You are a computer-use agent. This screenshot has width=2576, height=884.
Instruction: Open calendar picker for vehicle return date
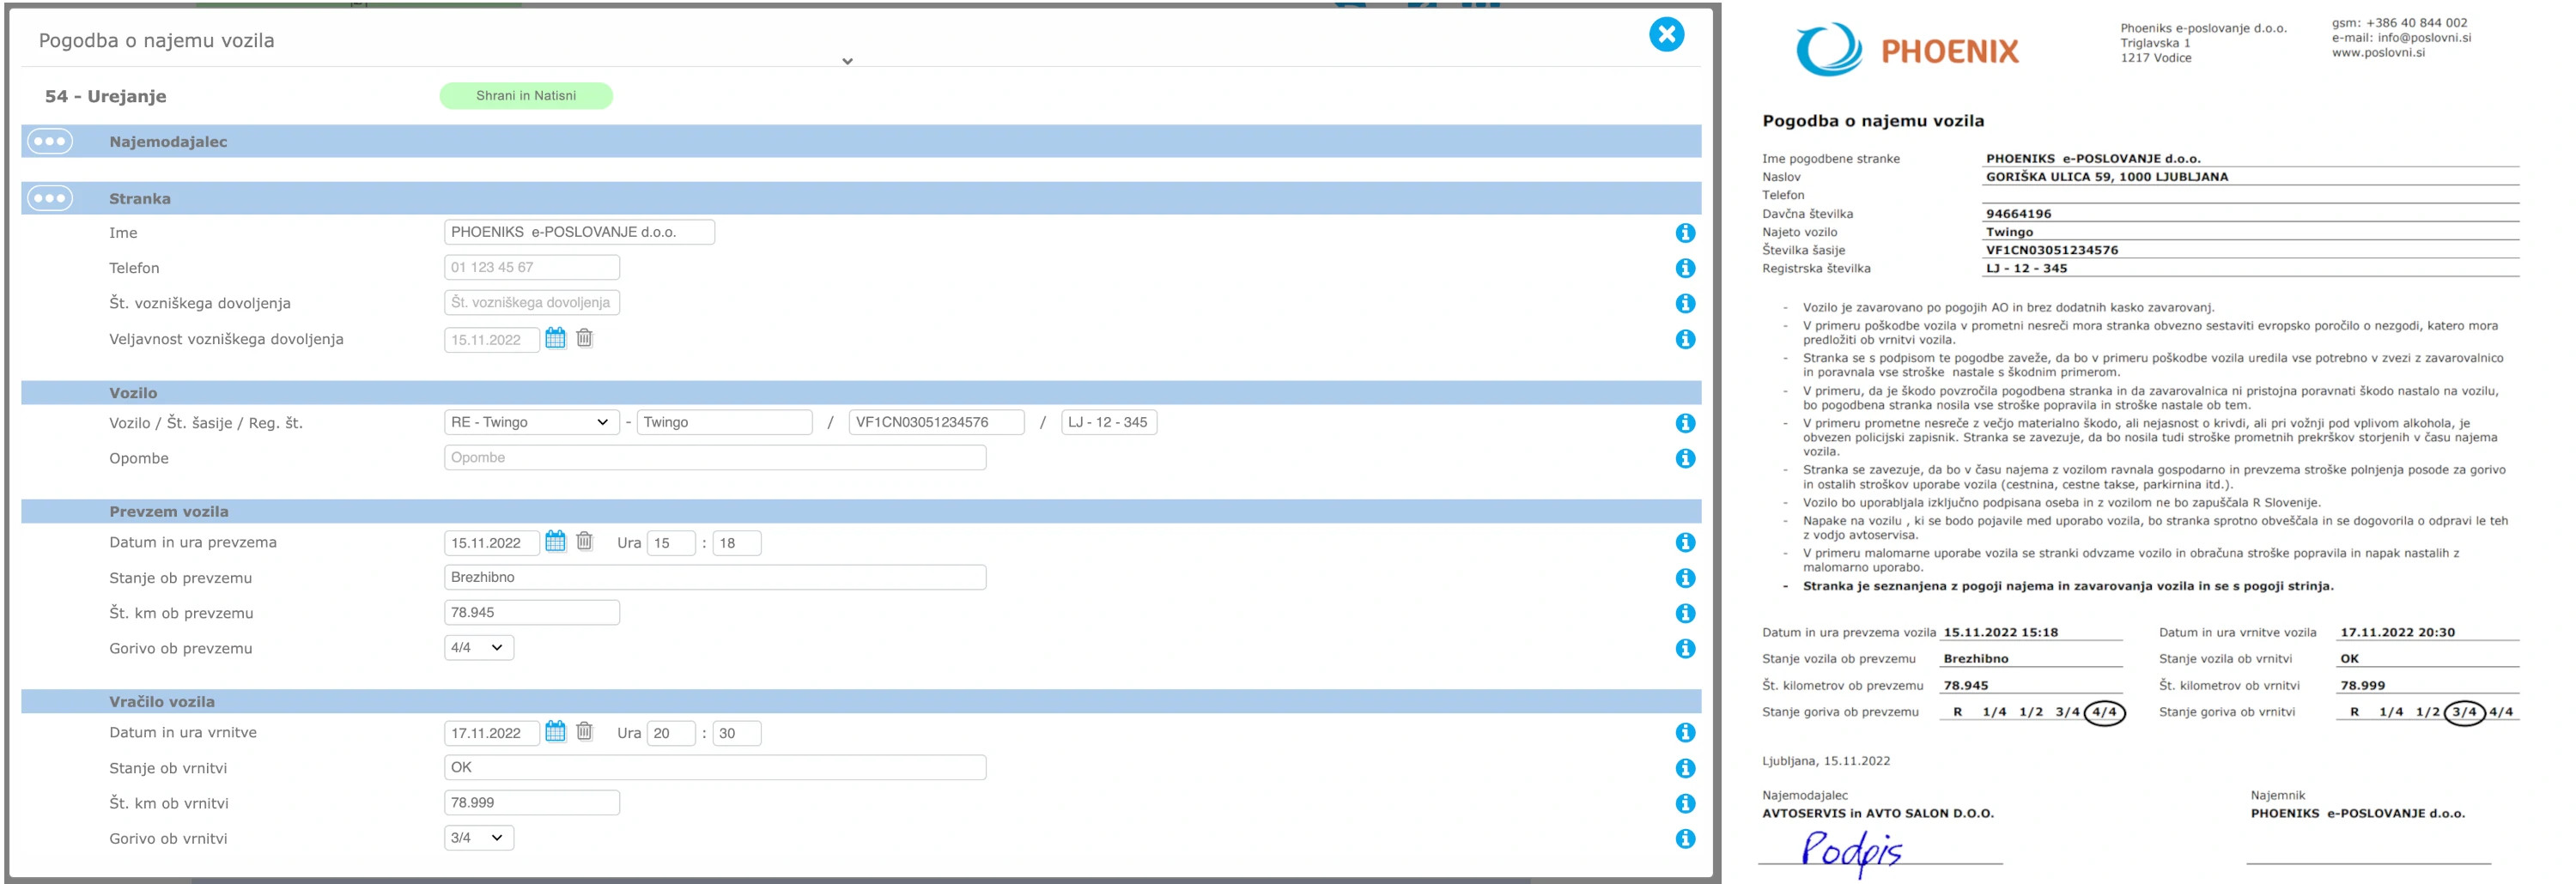pos(555,732)
